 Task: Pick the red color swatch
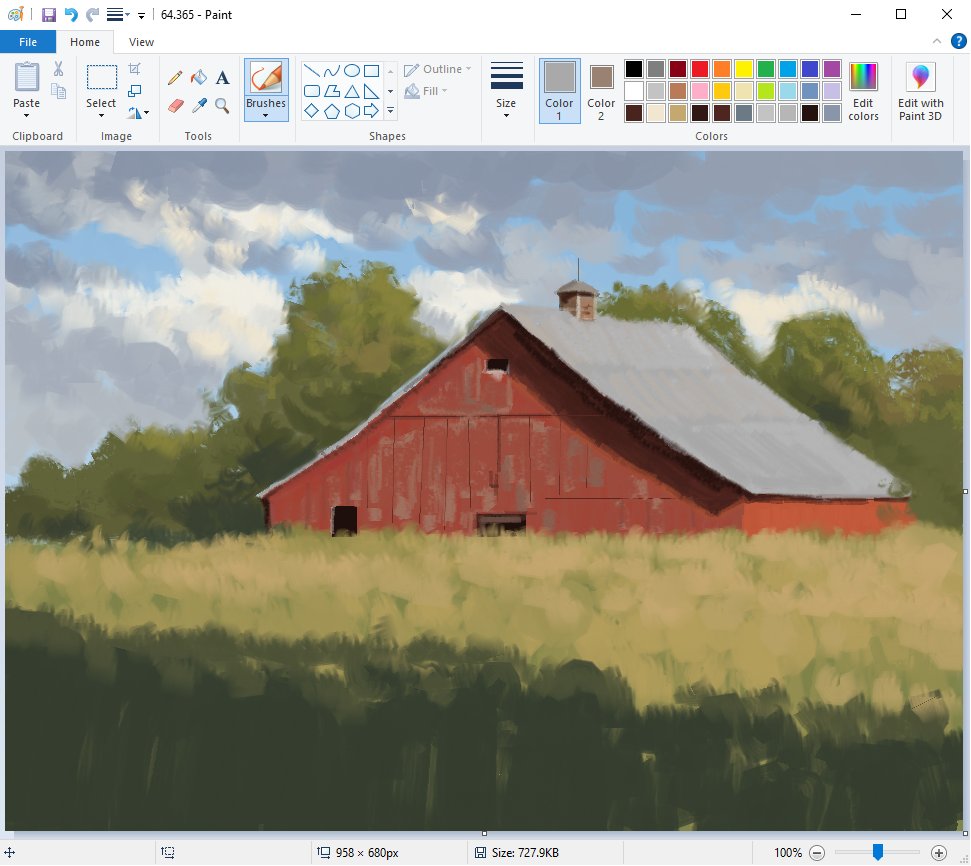pyautogui.click(x=700, y=69)
